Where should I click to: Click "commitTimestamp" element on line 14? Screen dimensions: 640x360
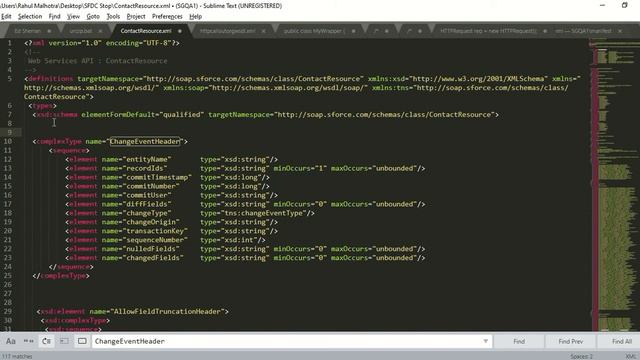(x=157, y=177)
